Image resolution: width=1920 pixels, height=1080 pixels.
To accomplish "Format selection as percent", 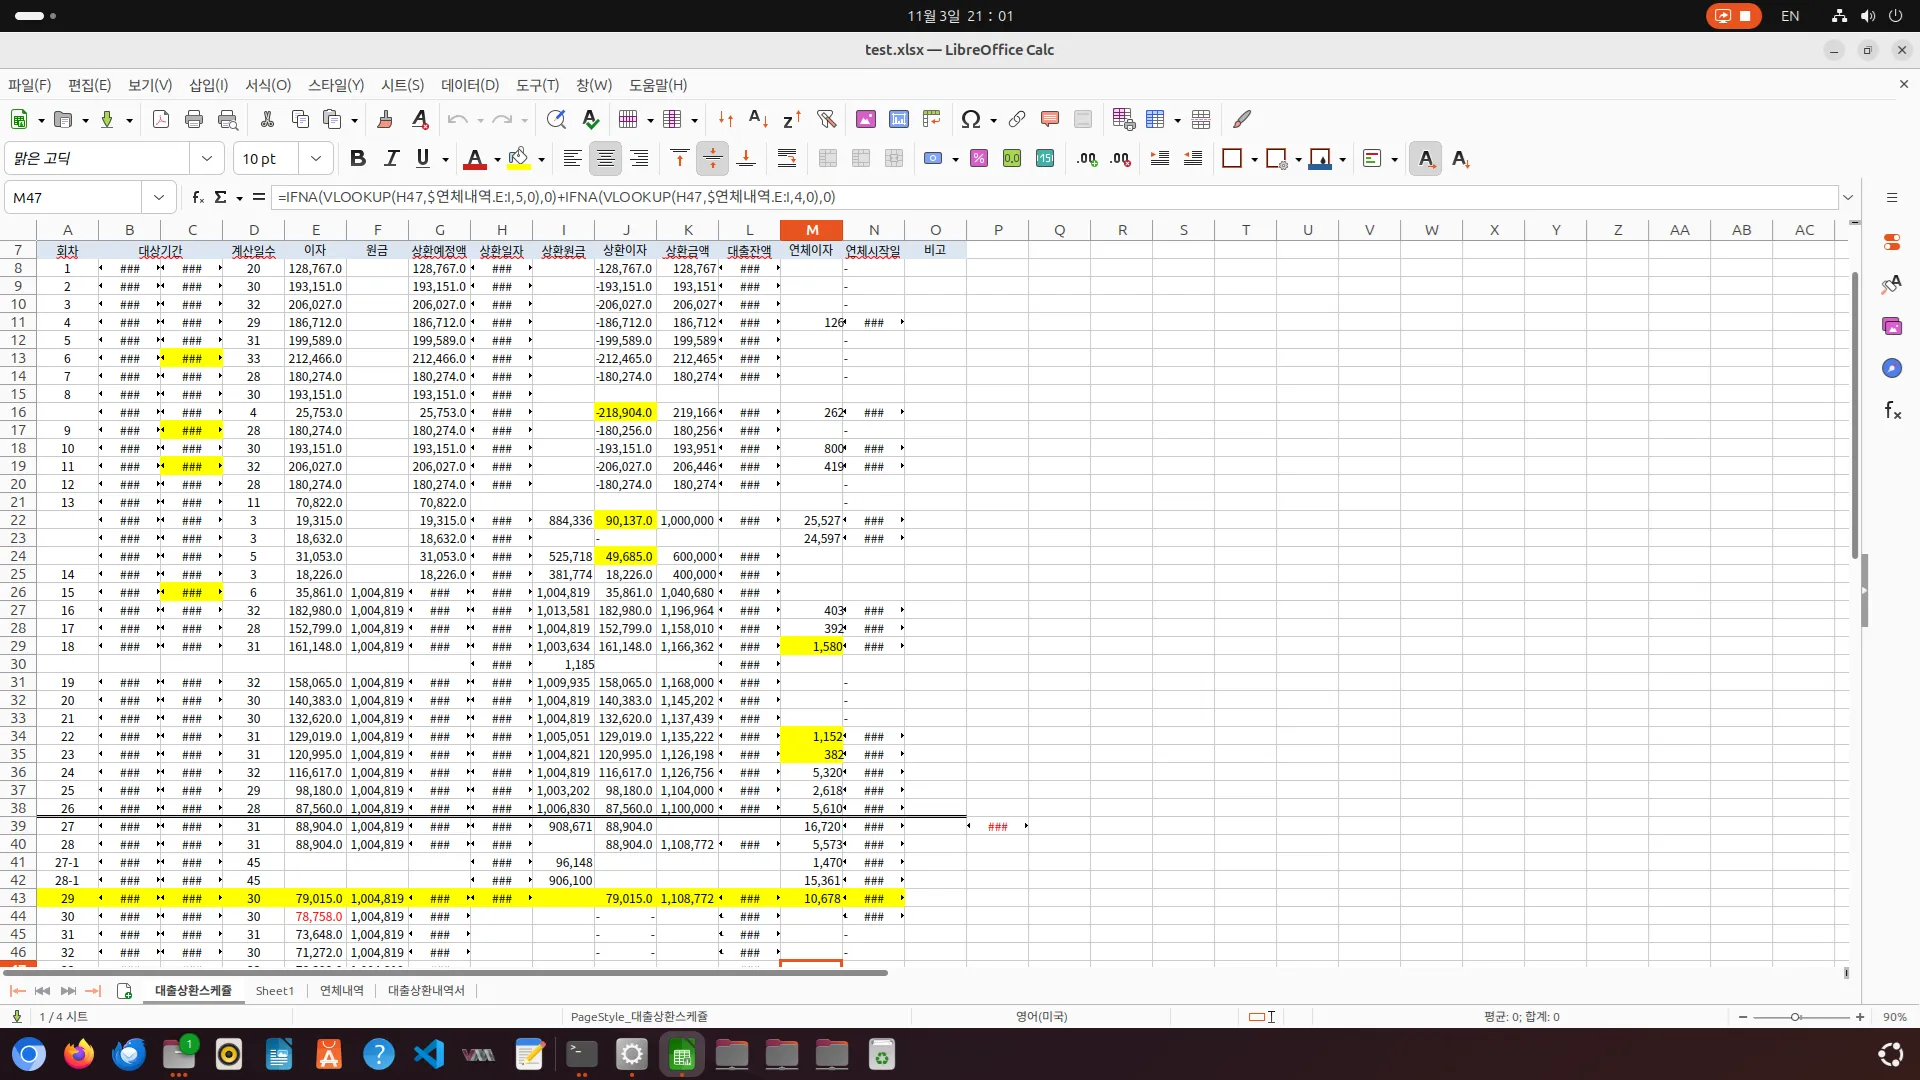I will tap(978, 158).
